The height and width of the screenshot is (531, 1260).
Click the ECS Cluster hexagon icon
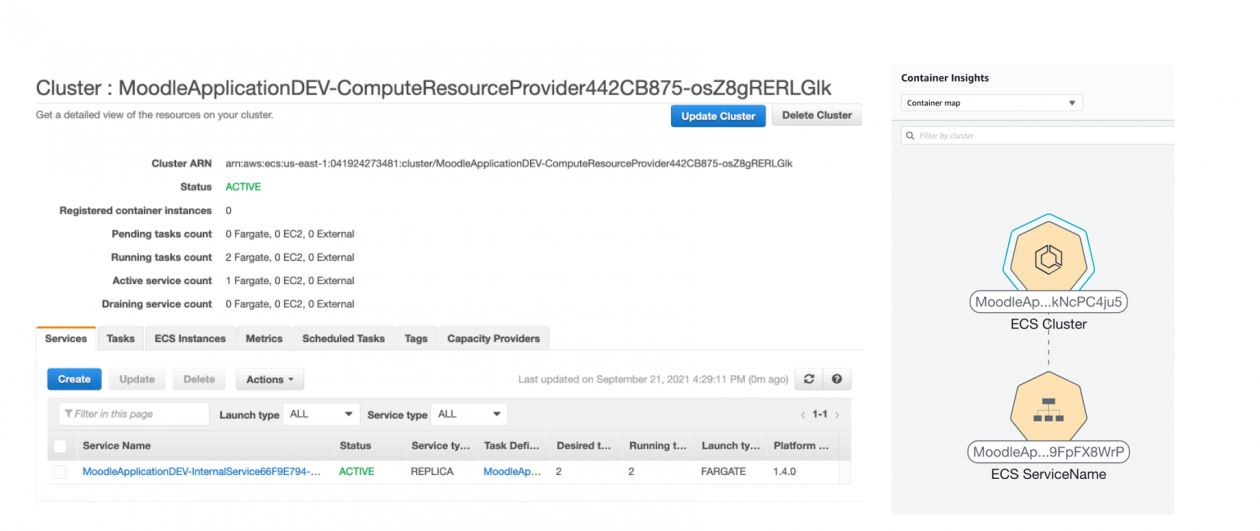1050,258
